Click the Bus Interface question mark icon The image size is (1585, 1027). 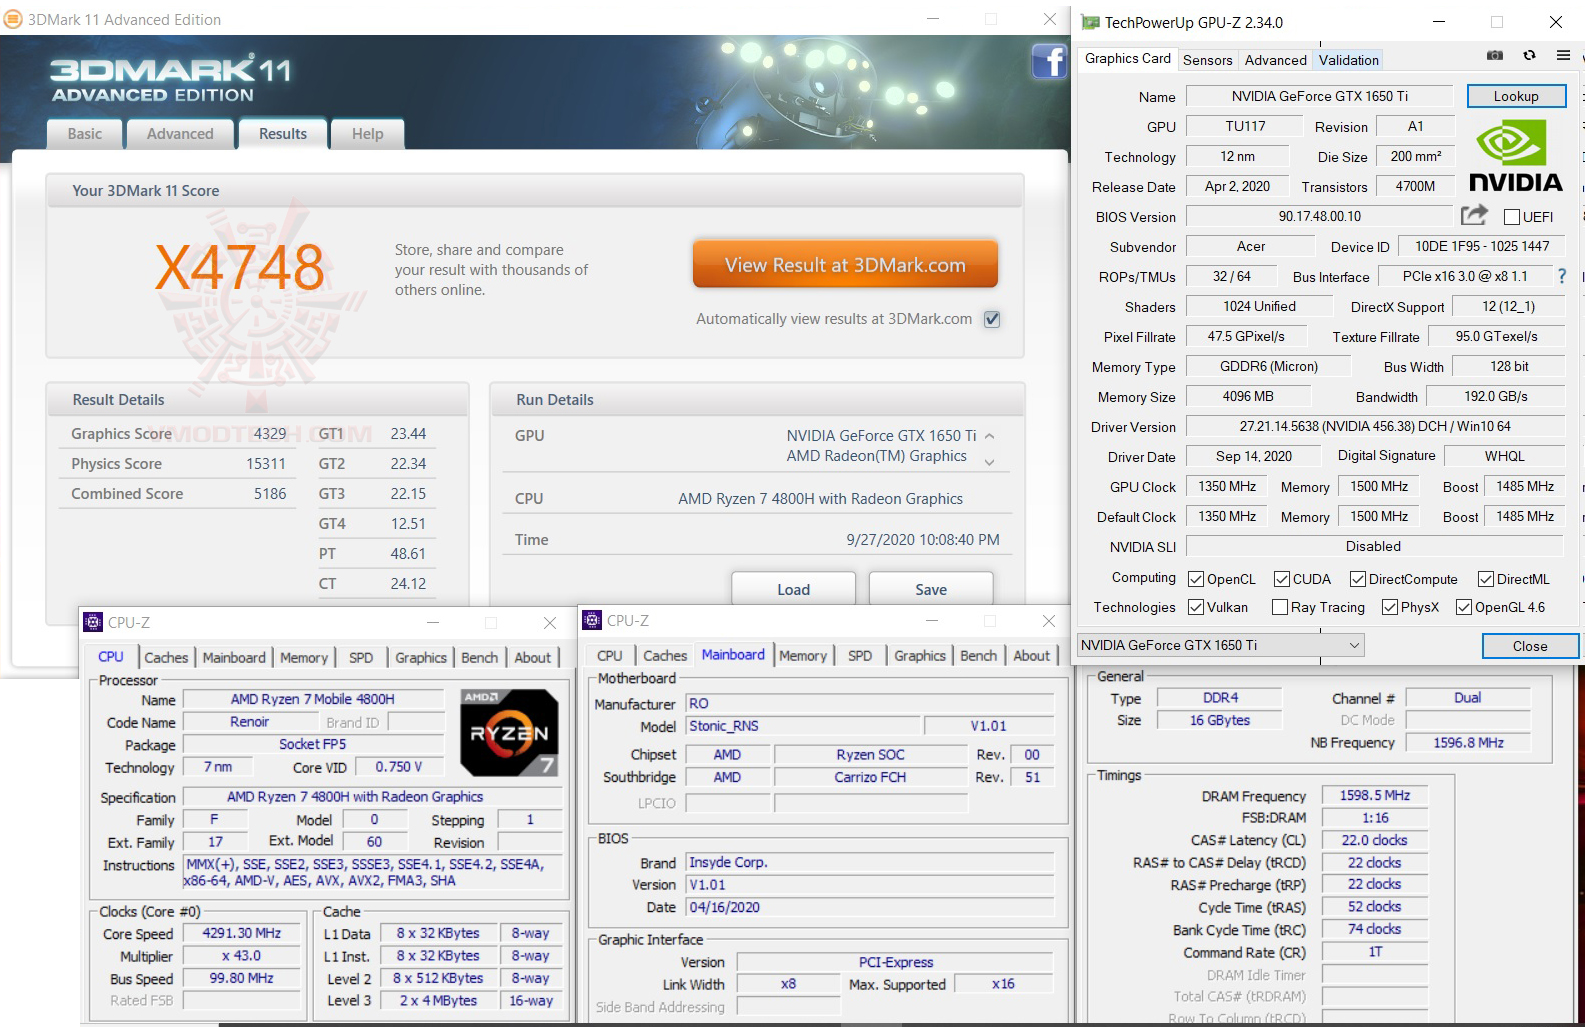click(1562, 276)
